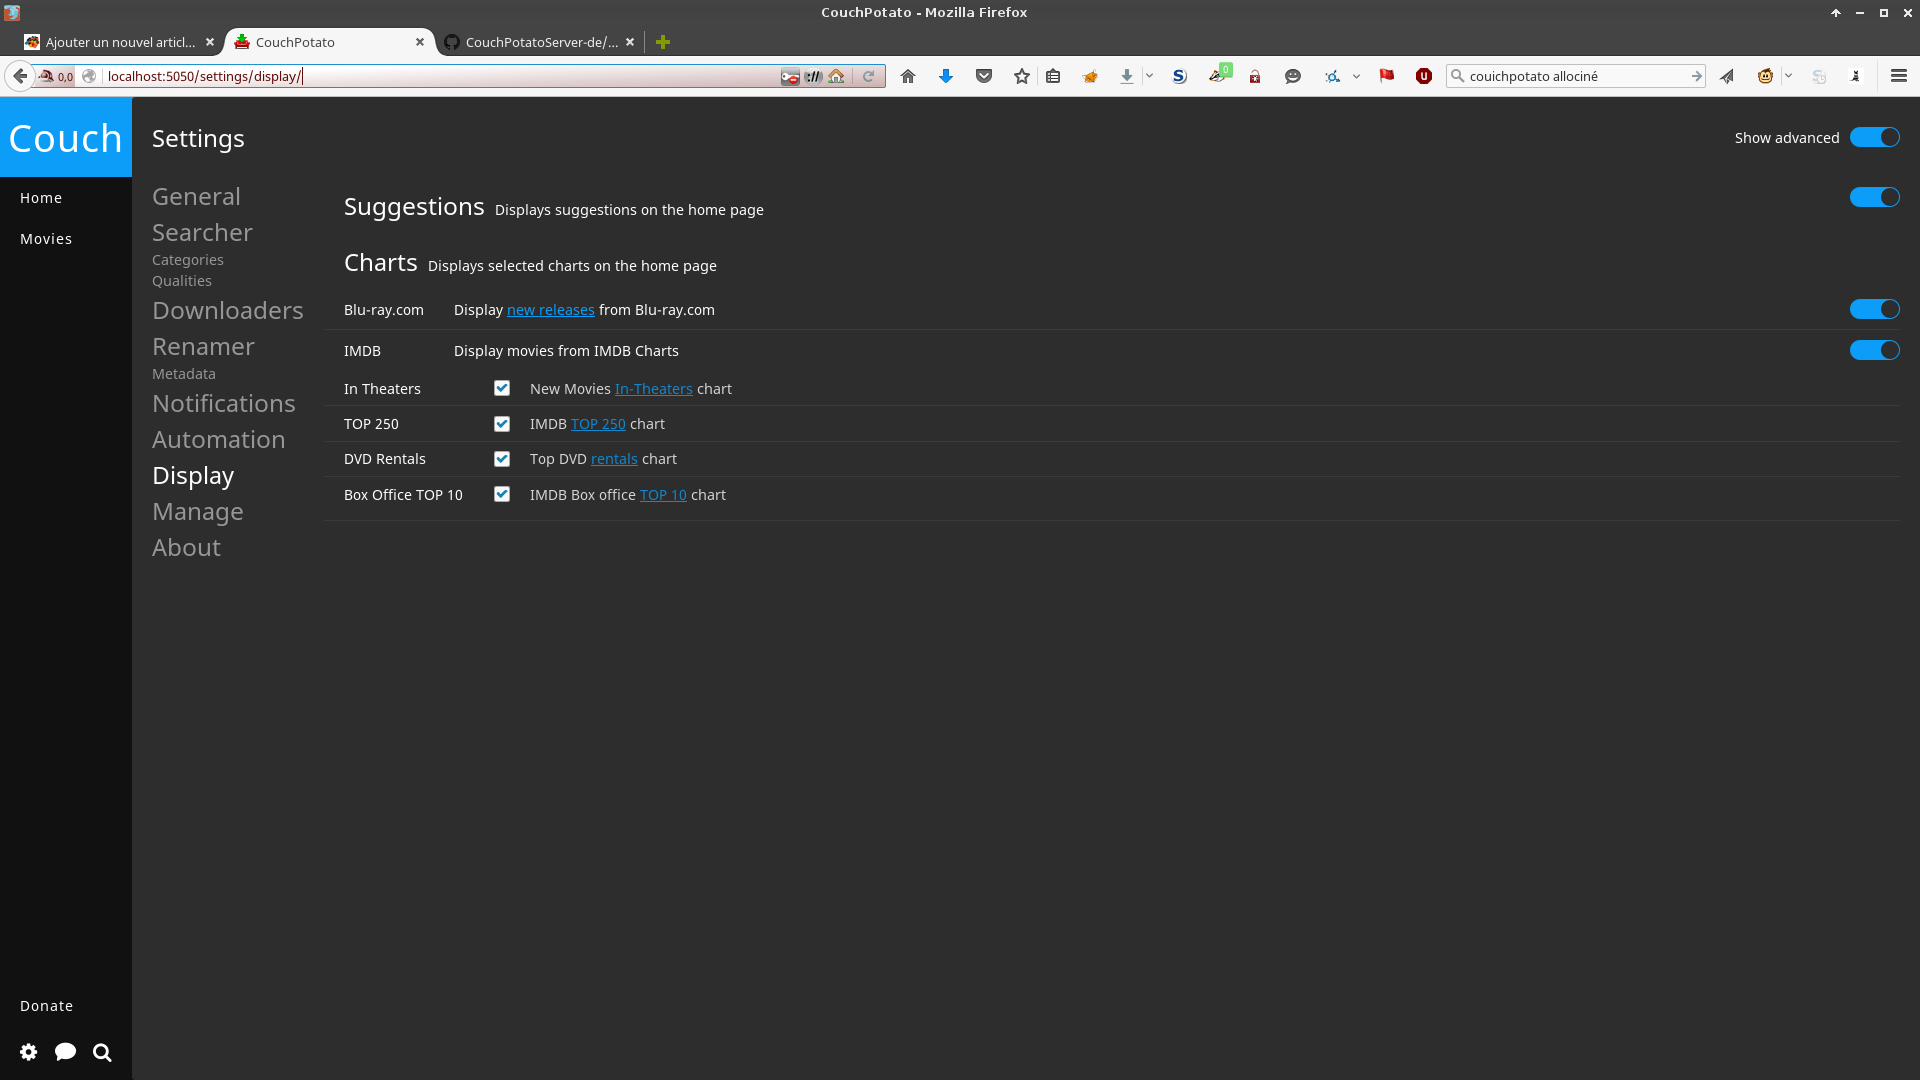Open the IMDB TOP 250 link

click(598, 424)
